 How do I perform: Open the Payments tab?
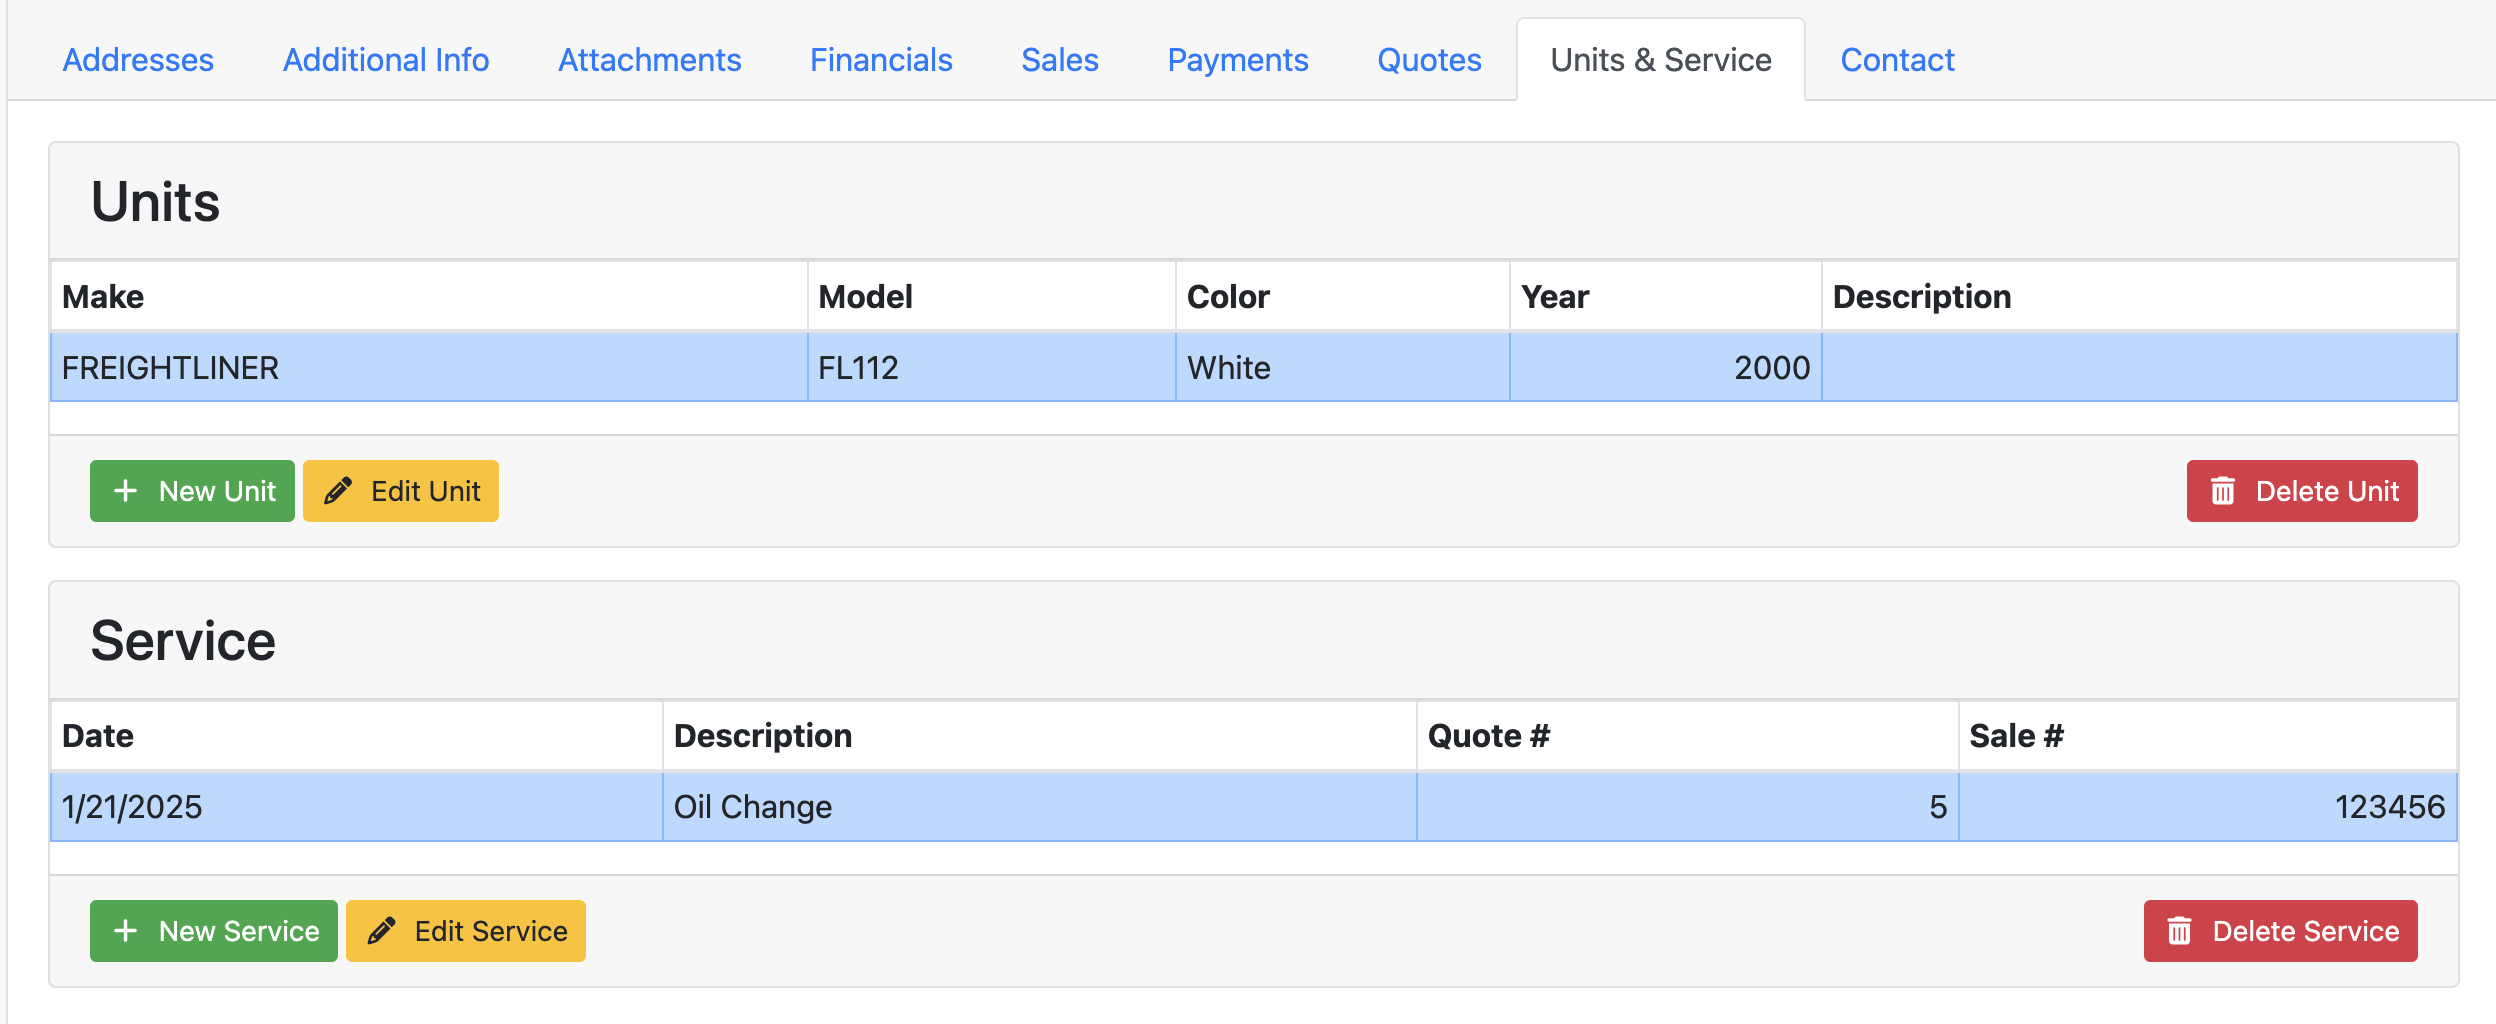[1239, 60]
